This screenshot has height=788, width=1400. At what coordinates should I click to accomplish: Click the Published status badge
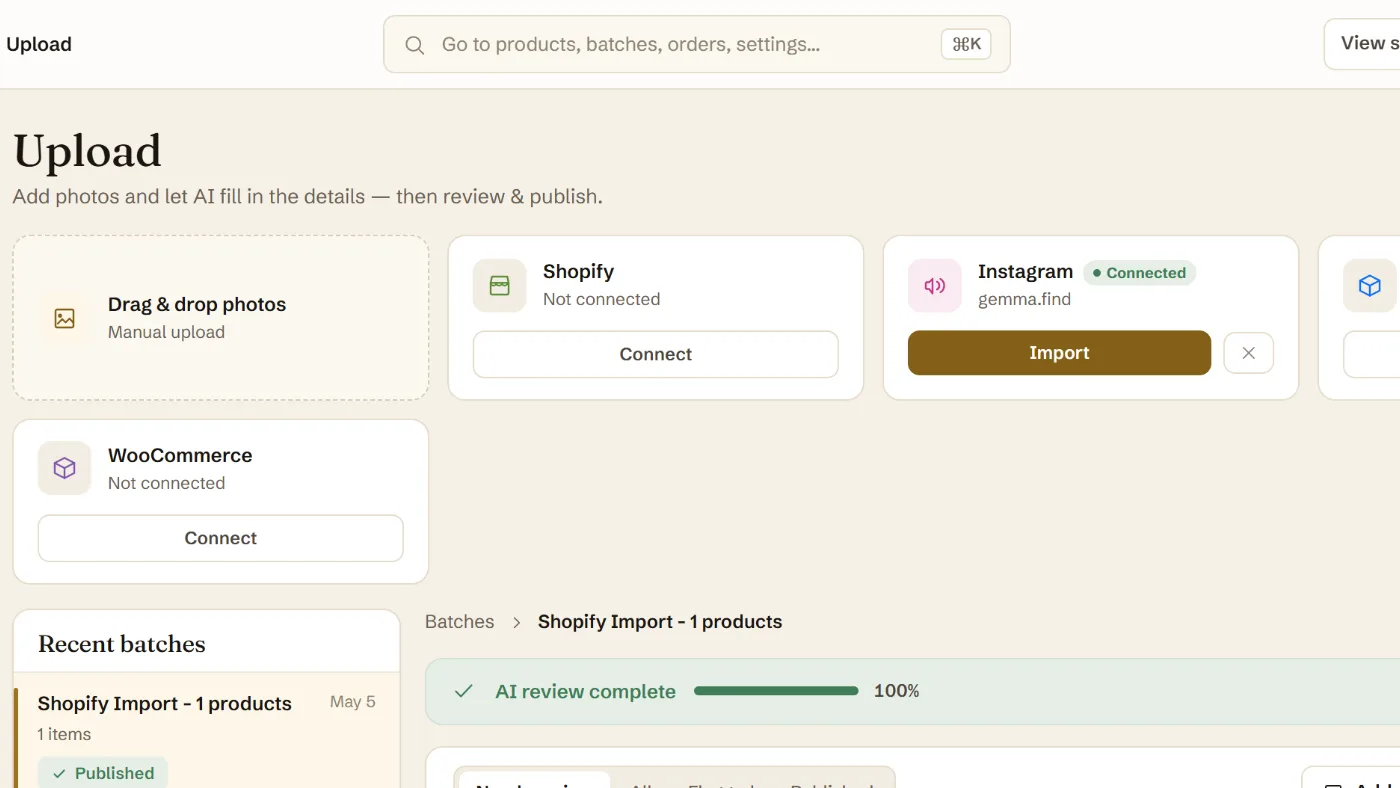pos(103,773)
